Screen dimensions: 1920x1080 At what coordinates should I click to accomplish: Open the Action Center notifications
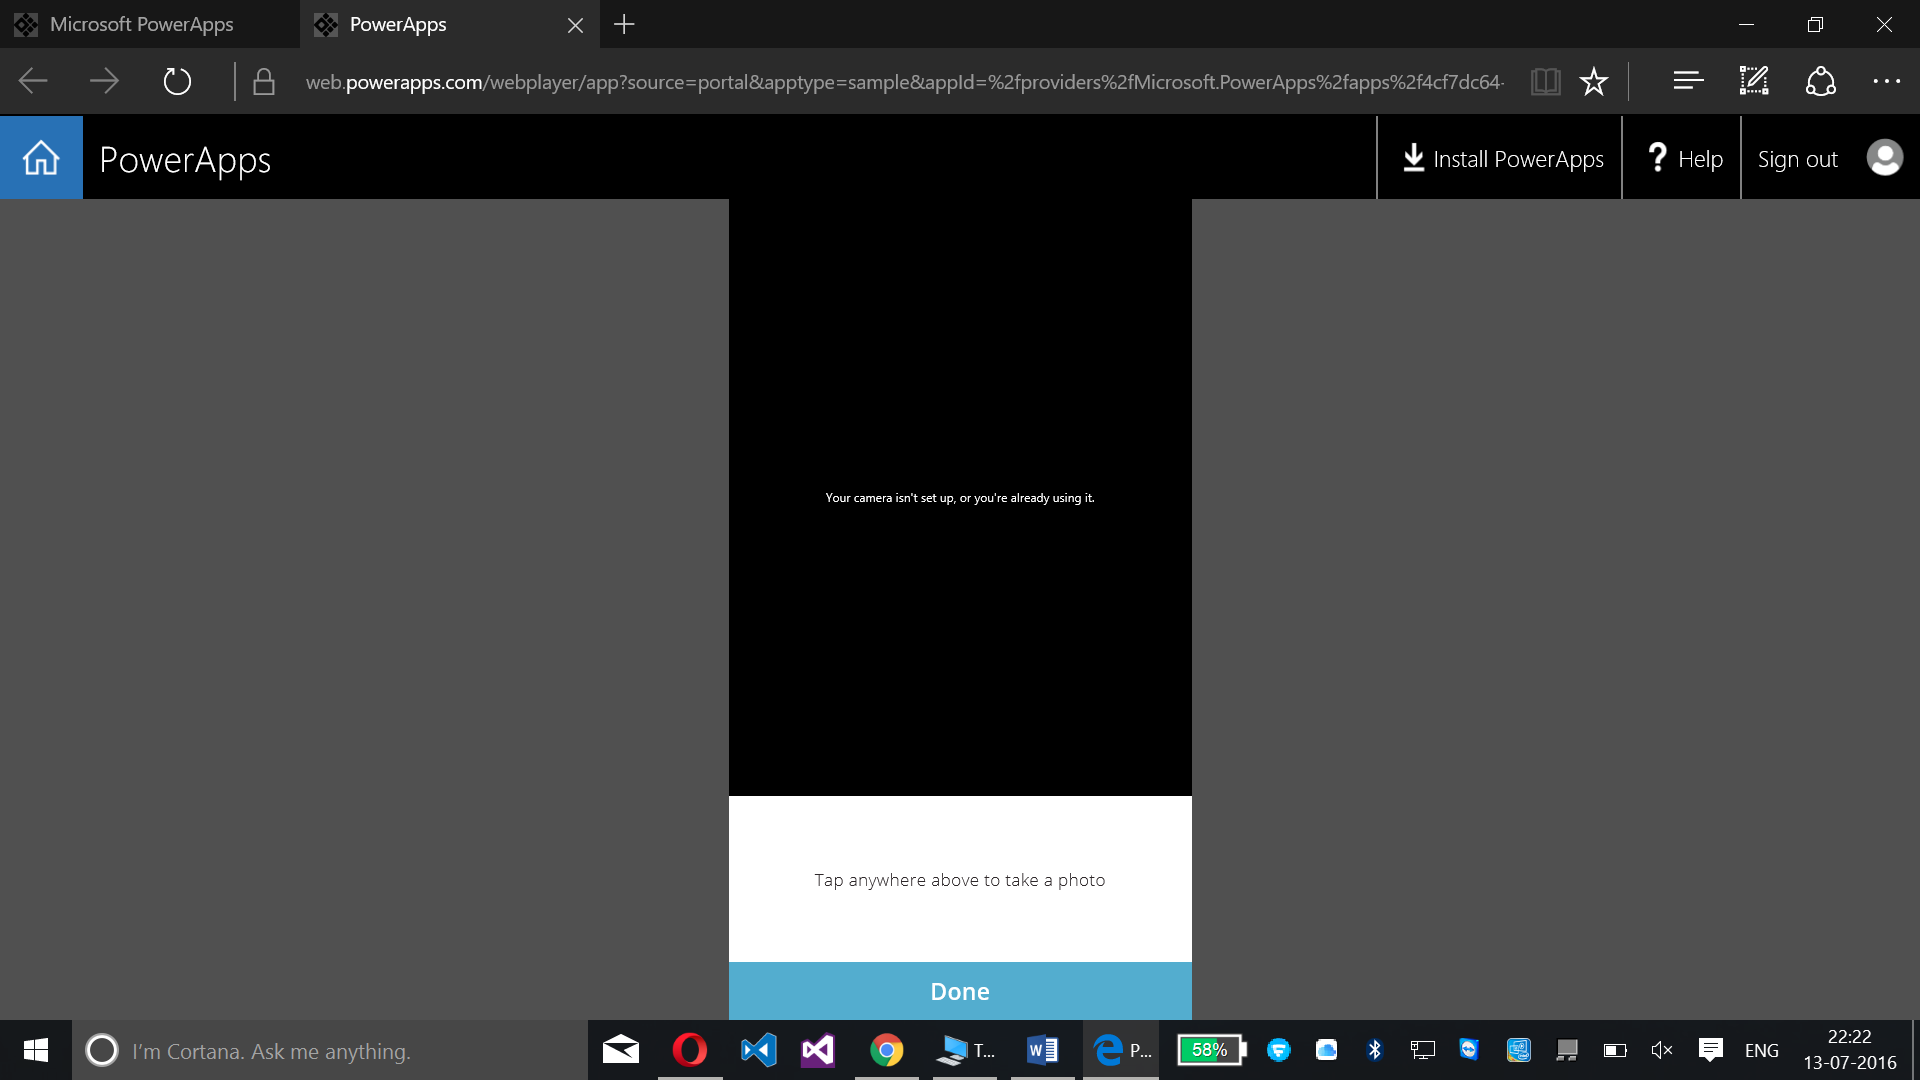pyautogui.click(x=1711, y=1050)
